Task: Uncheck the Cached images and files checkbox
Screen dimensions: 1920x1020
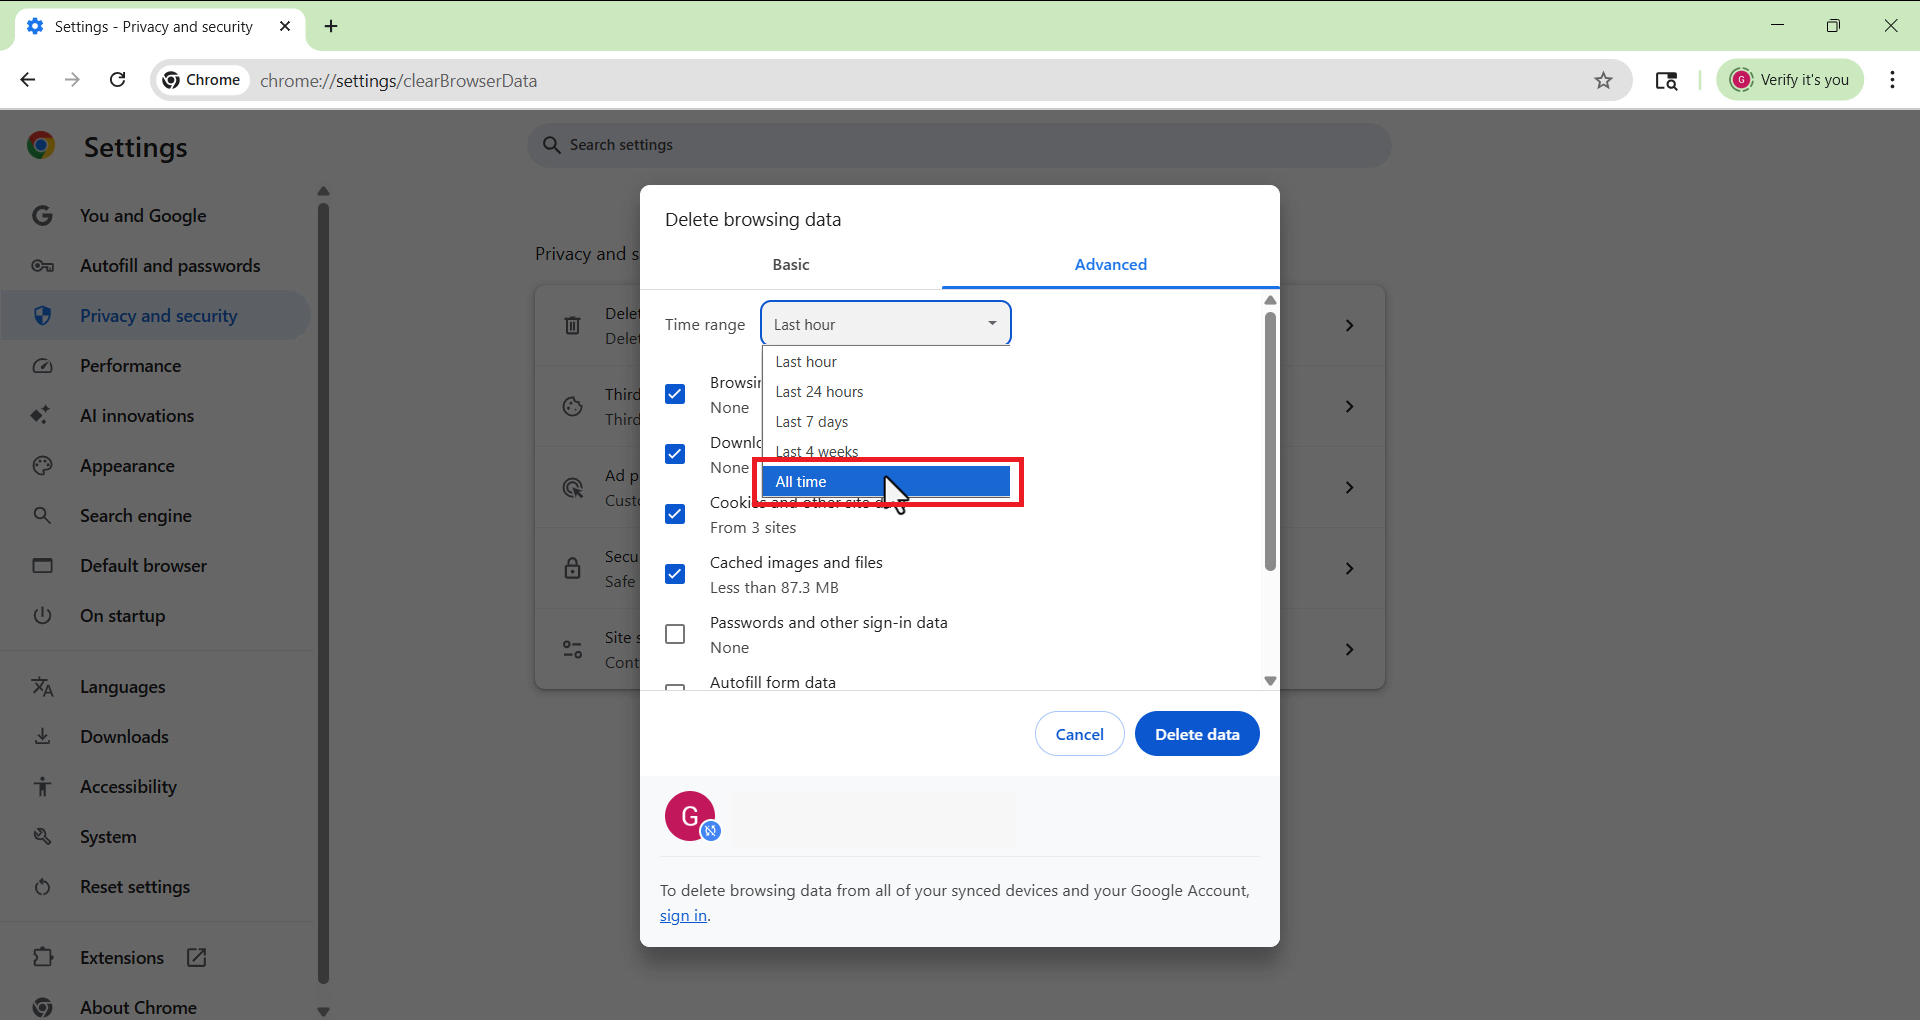Action: [x=675, y=574]
